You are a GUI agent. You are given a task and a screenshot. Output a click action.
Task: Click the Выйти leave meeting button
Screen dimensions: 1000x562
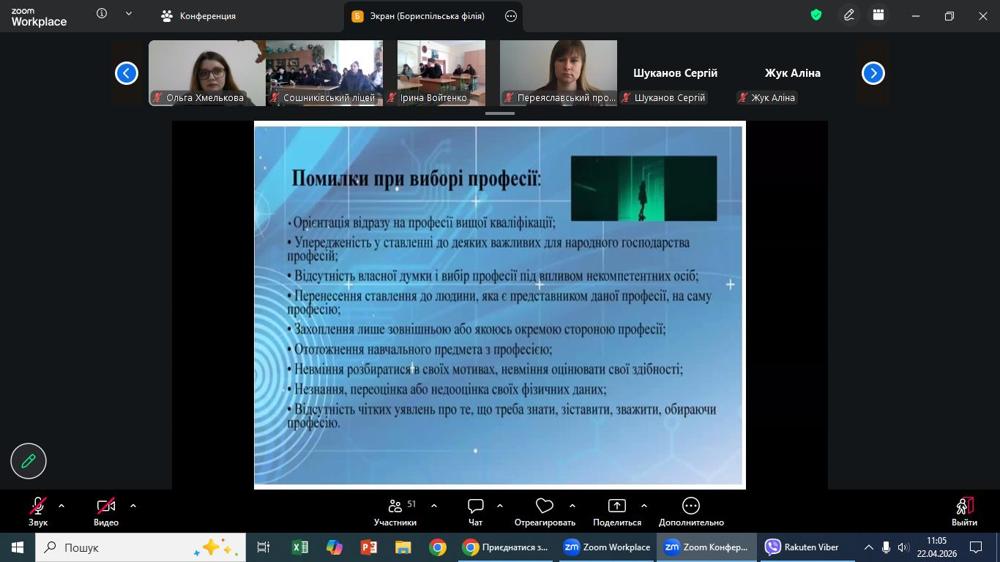964,511
